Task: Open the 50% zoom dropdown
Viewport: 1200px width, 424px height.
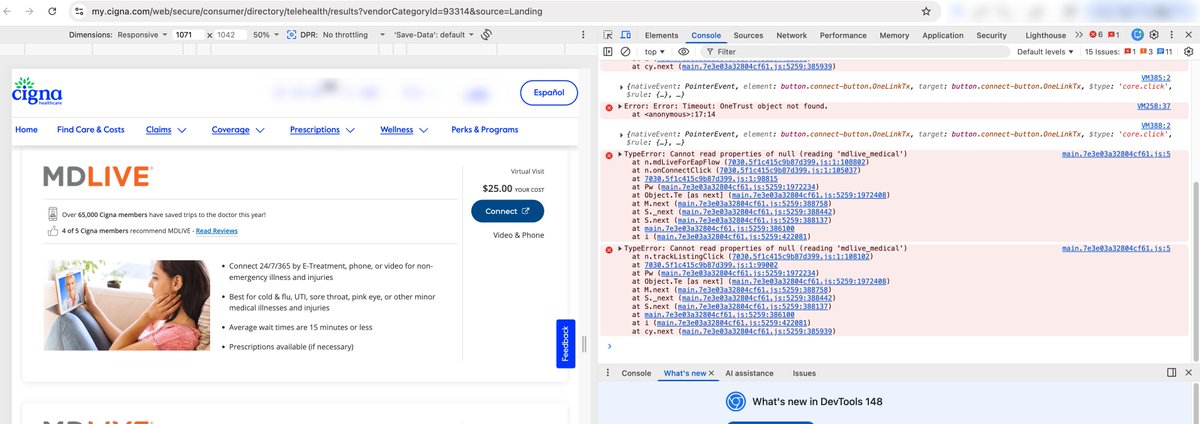Action: (x=266, y=34)
